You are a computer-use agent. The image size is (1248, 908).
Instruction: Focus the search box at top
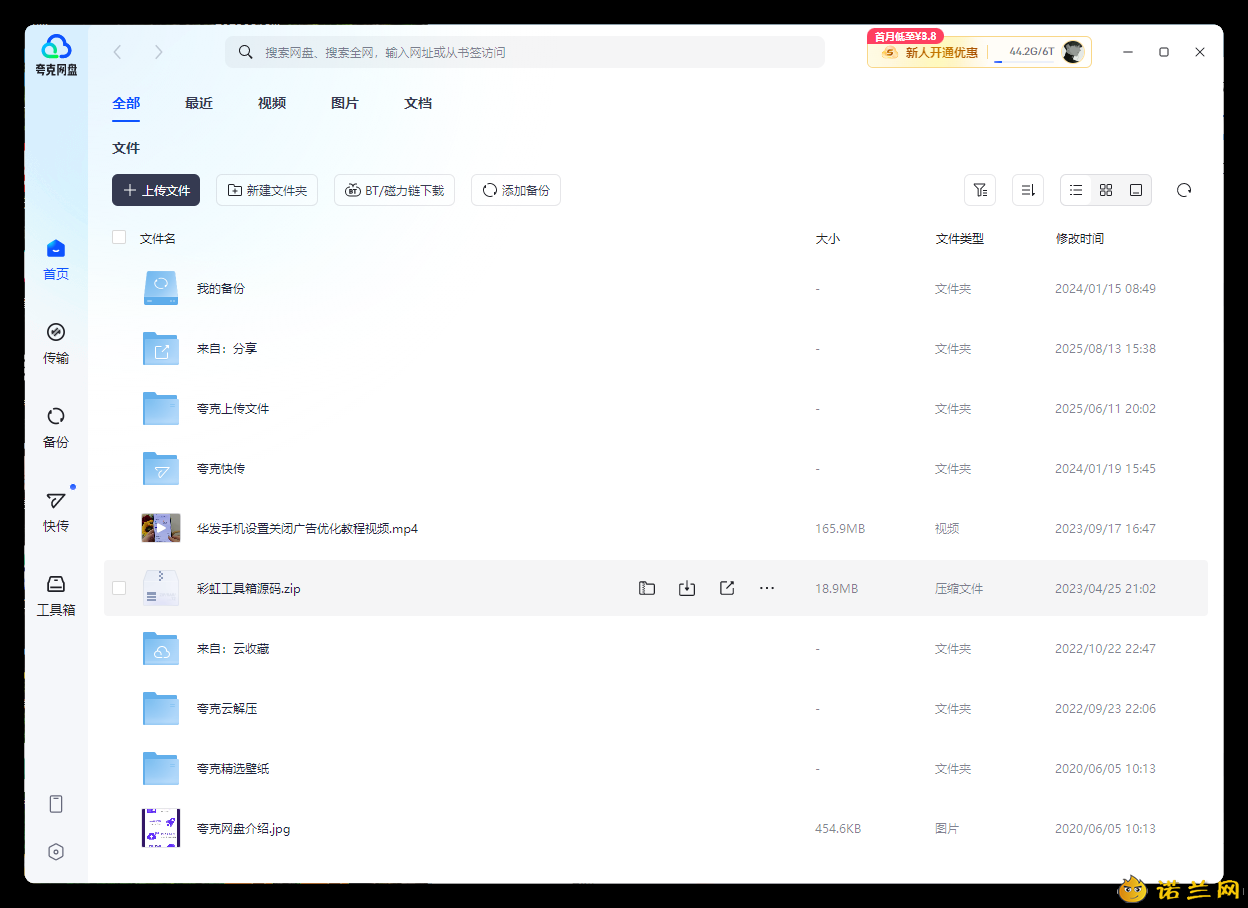525,52
